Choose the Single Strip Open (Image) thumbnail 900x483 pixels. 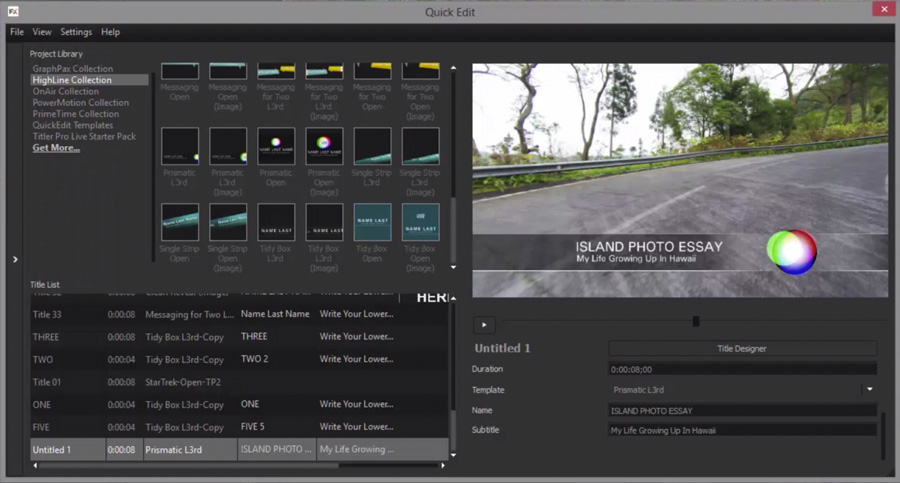228,222
